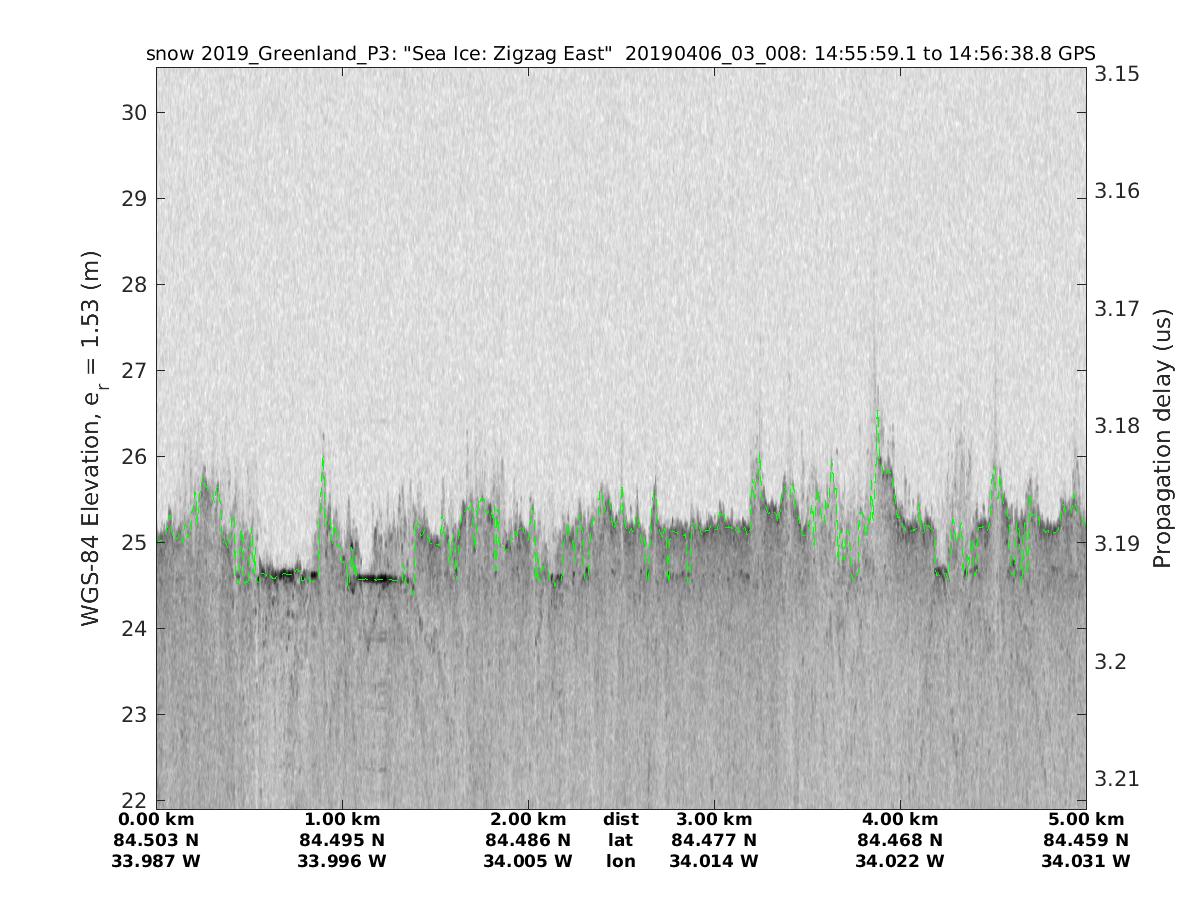Click the 30 elevation tick label
This screenshot has height=900, width=1200.
point(134,112)
